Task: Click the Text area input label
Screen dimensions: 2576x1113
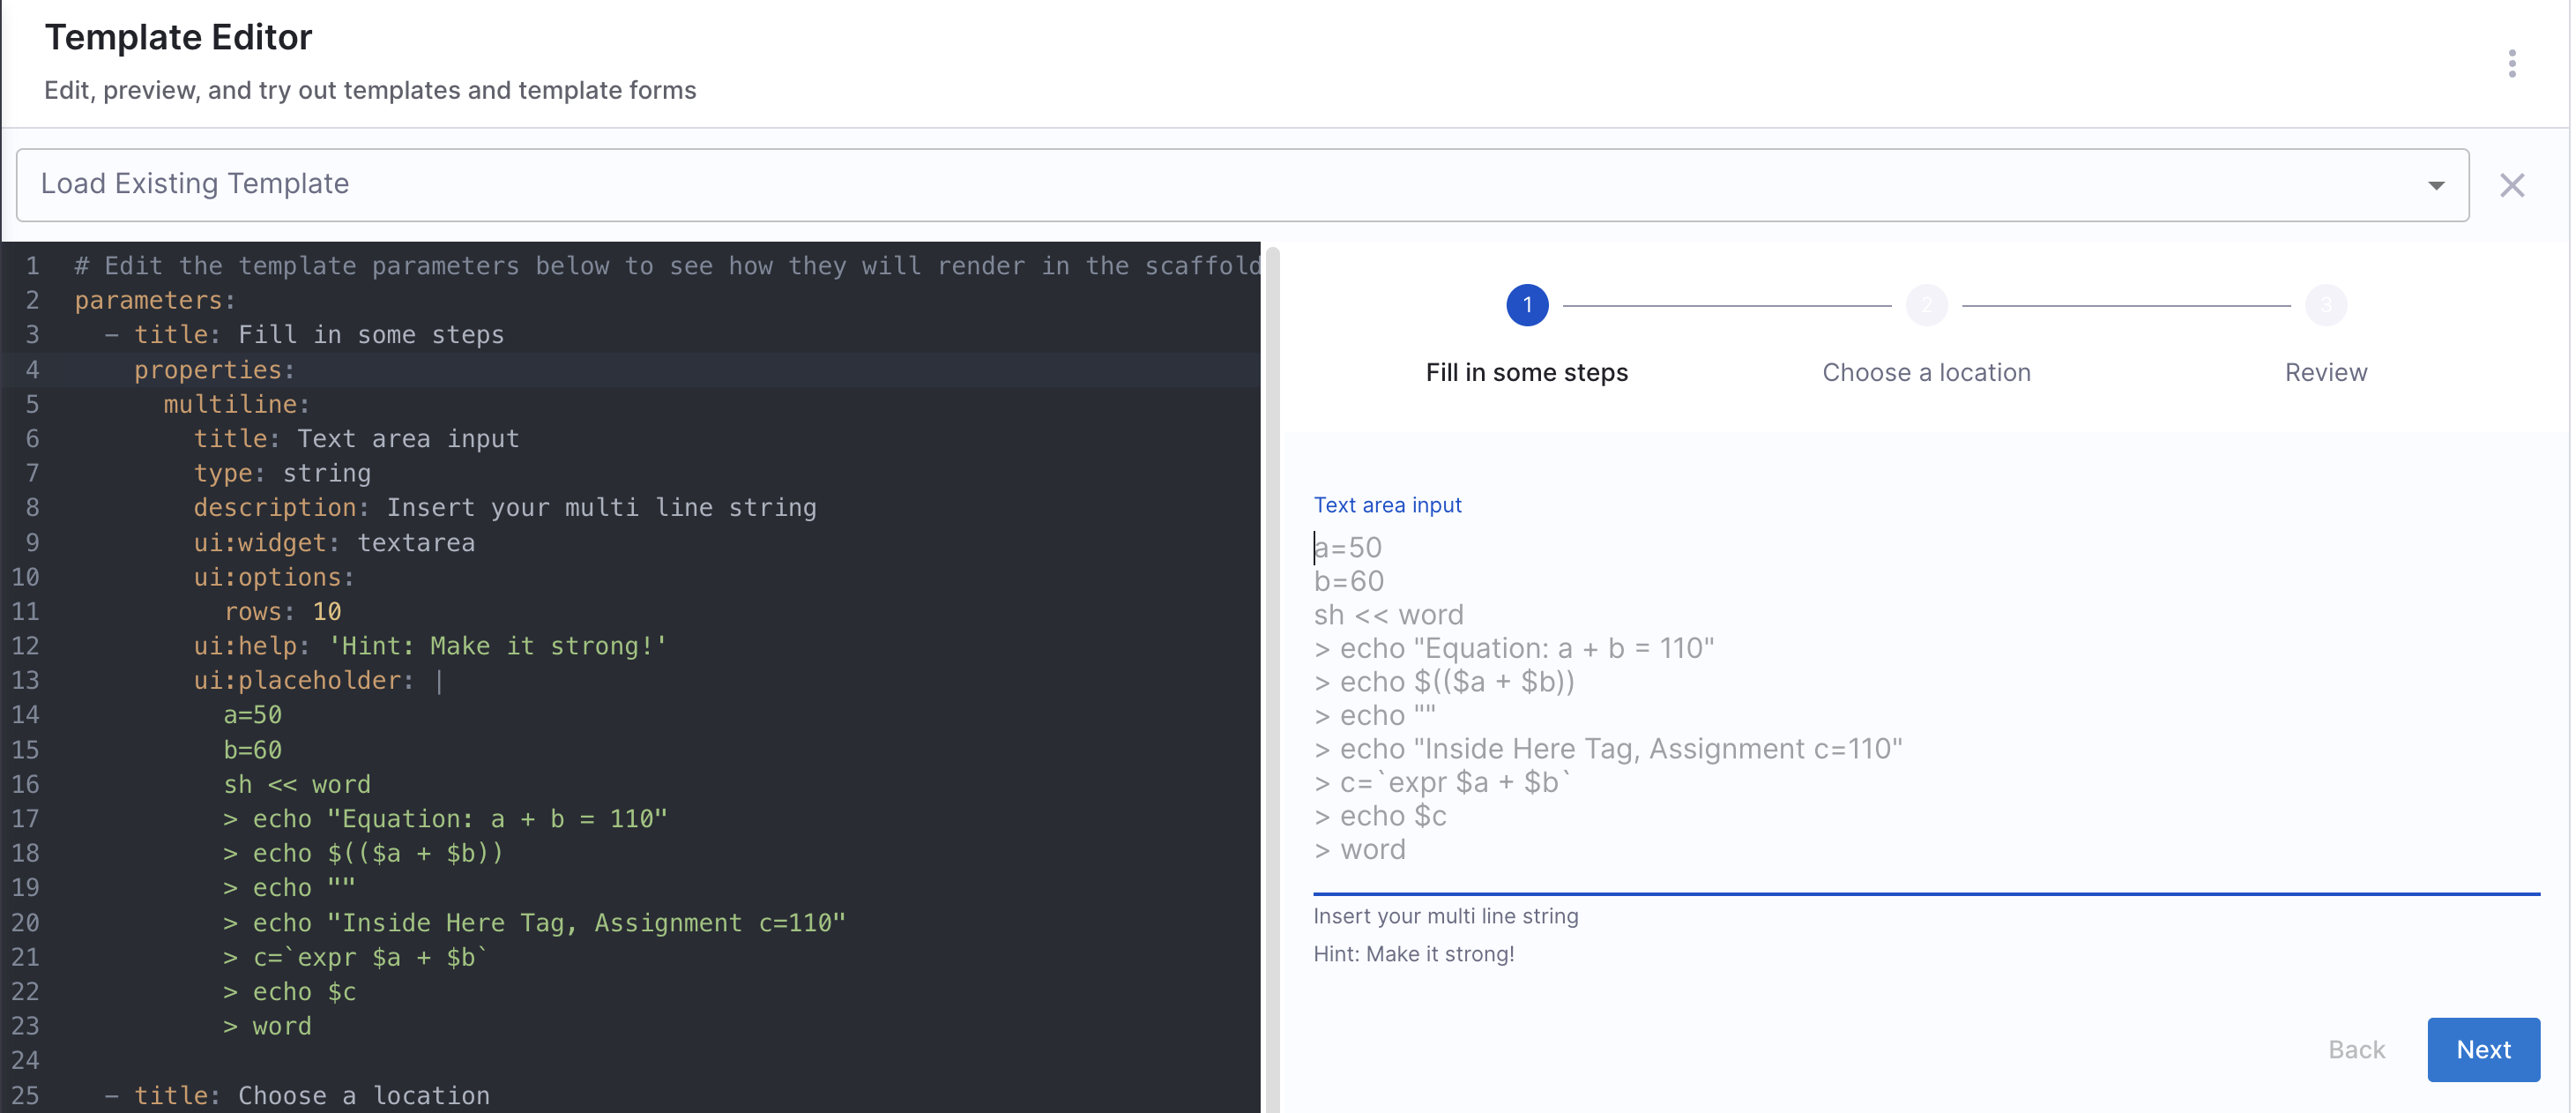Action: 1386,505
